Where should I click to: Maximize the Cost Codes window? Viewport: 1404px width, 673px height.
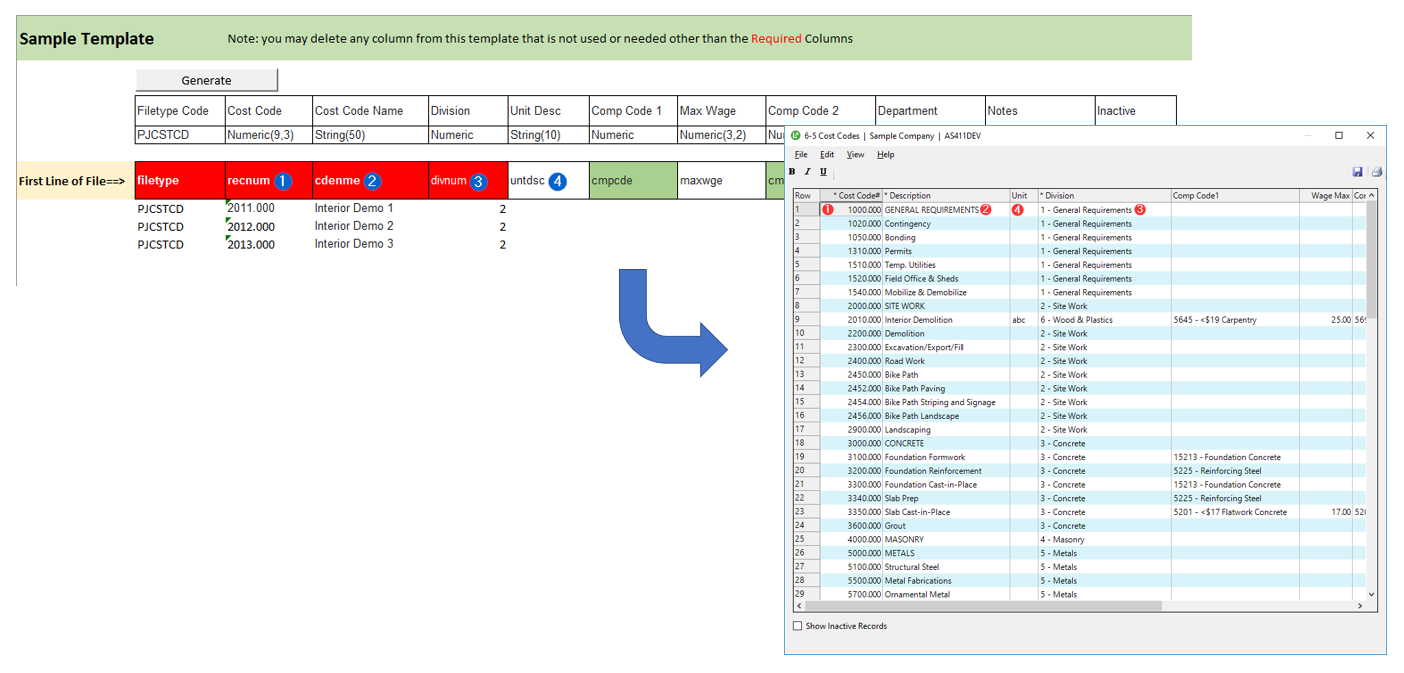[1338, 135]
